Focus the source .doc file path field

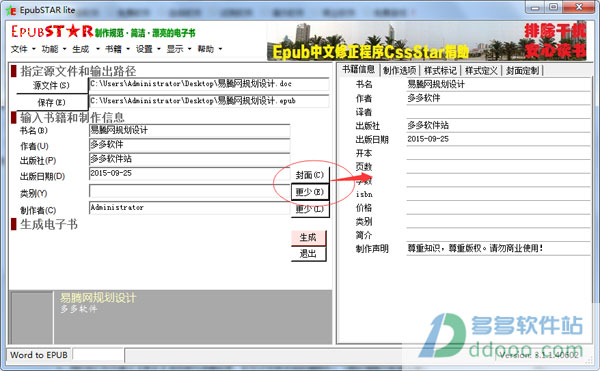(209, 84)
